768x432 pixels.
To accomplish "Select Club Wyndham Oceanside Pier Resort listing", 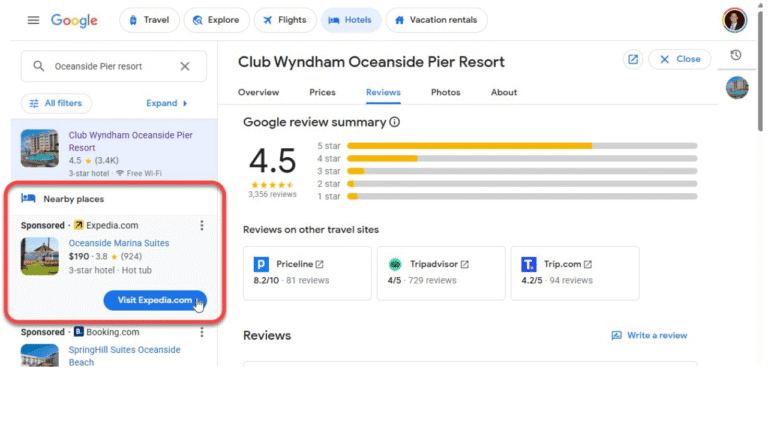I will point(130,141).
